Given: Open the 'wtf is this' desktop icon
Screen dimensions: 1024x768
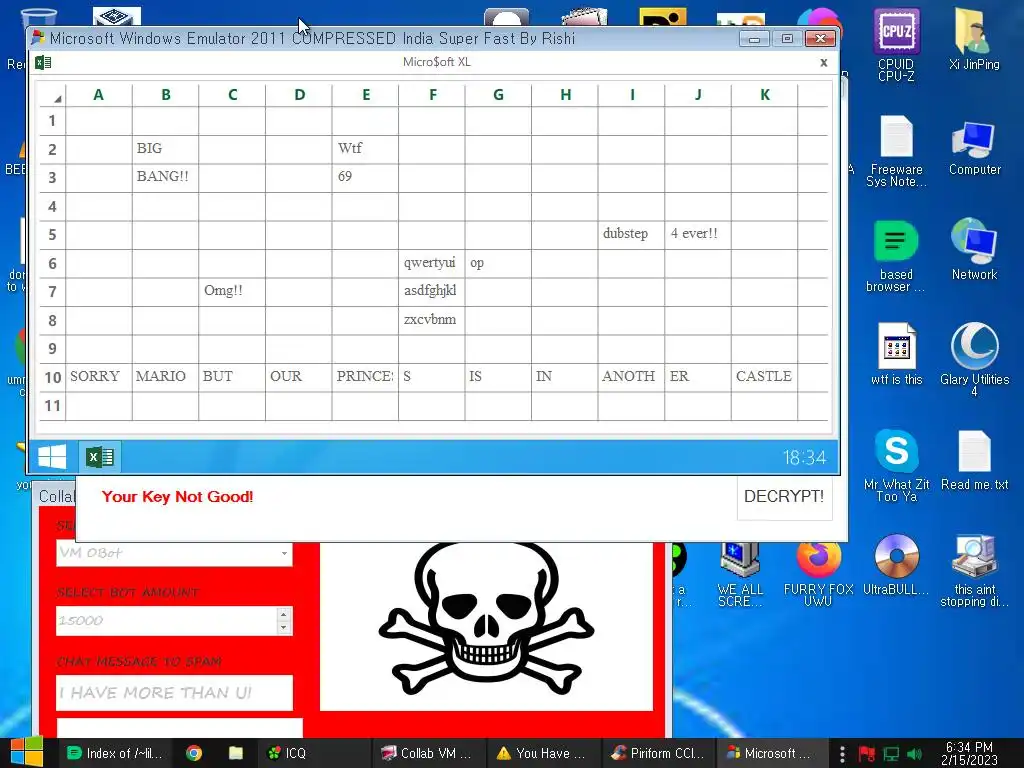Looking at the screenshot, I should (896, 355).
